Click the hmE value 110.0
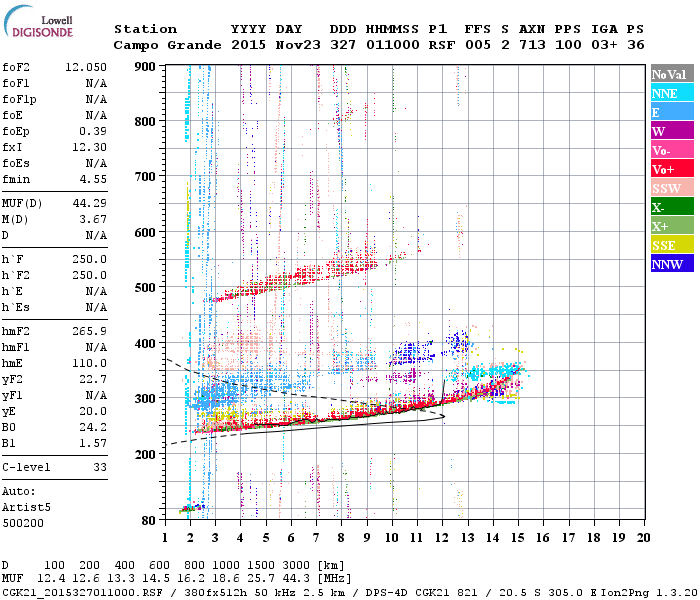 coord(89,363)
